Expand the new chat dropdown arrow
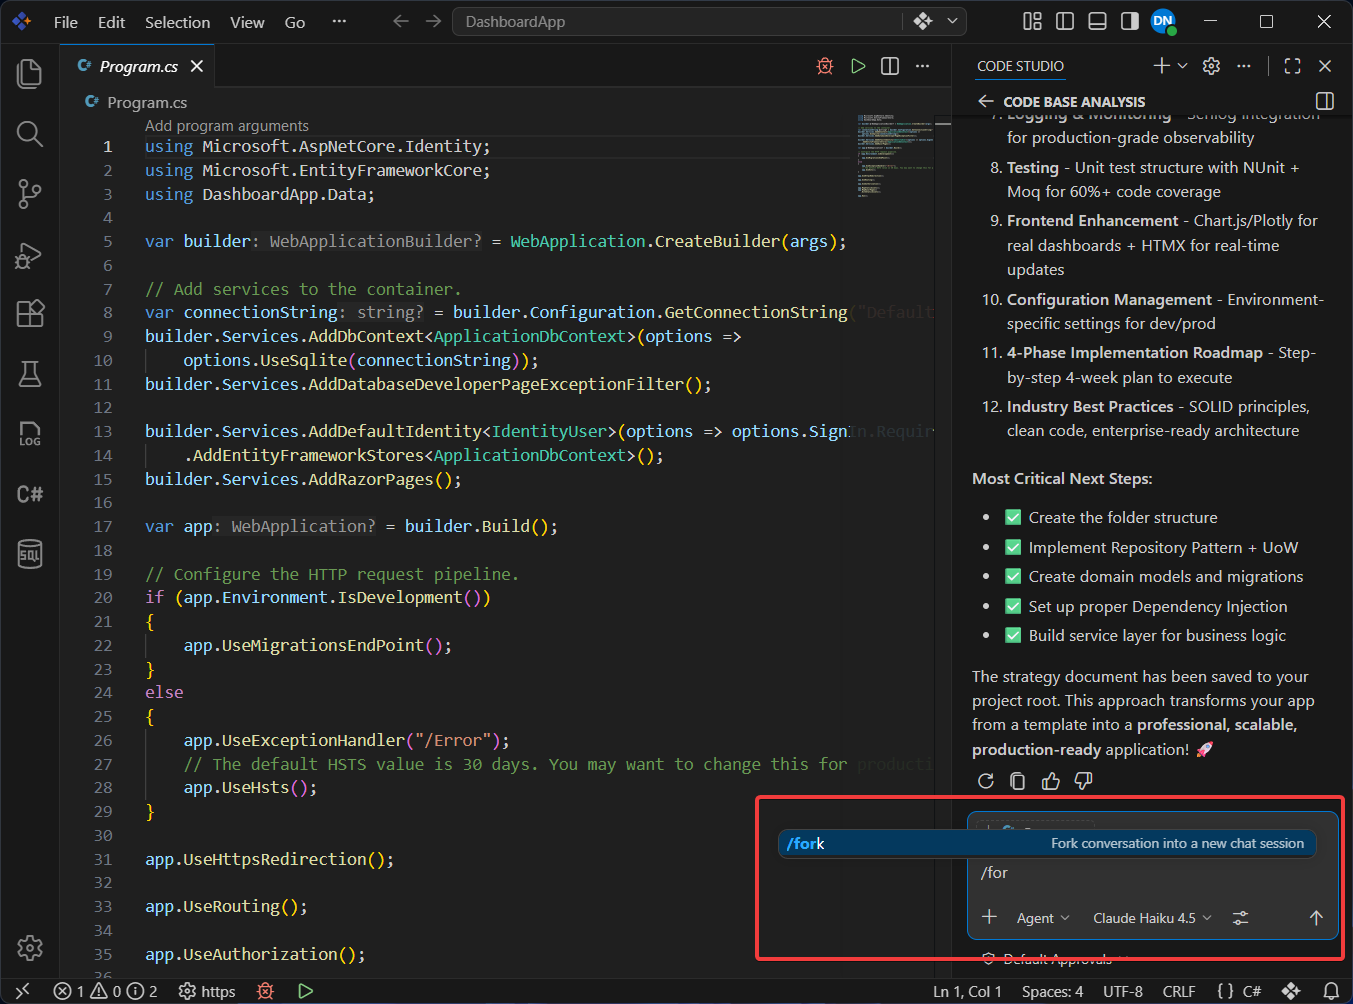Image resolution: width=1353 pixels, height=1004 pixels. pyautogui.click(x=1183, y=66)
